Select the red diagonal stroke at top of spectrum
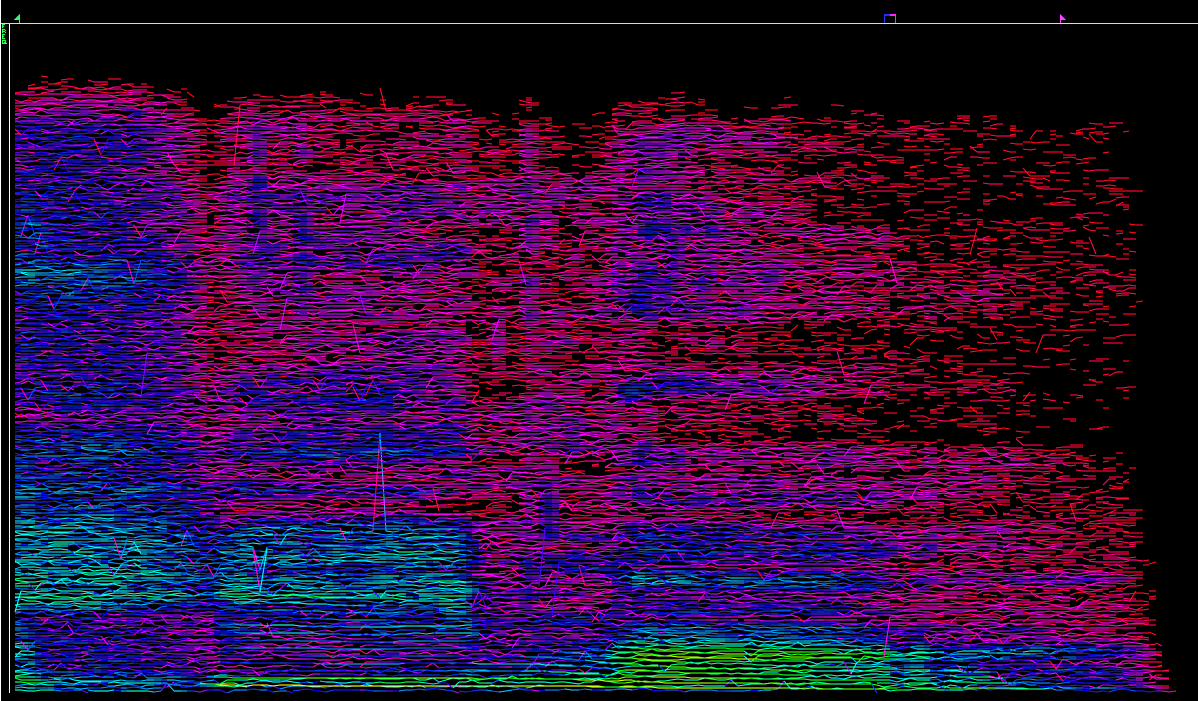The height and width of the screenshot is (701, 1198). [x=382, y=98]
